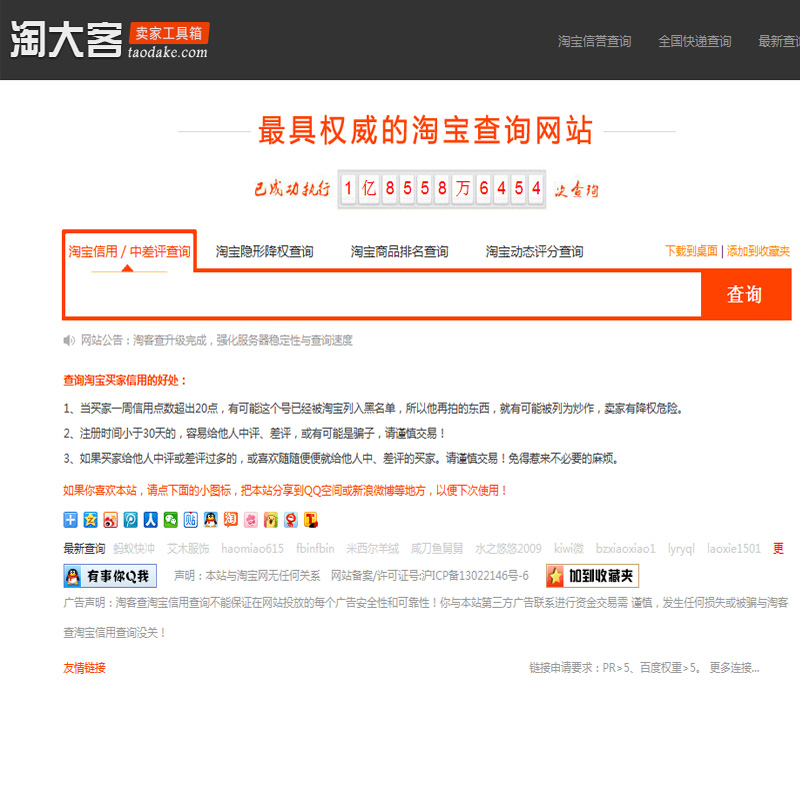
Task: Share to Baidu Tieba 贴 icon
Action: (x=190, y=520)
